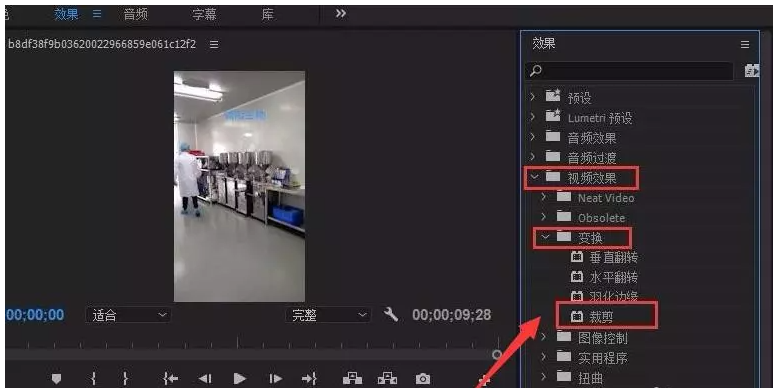Open the 完整 playback resolution dropdown
The height and width of the screenshot is (388, 776).
click(328, 315)
